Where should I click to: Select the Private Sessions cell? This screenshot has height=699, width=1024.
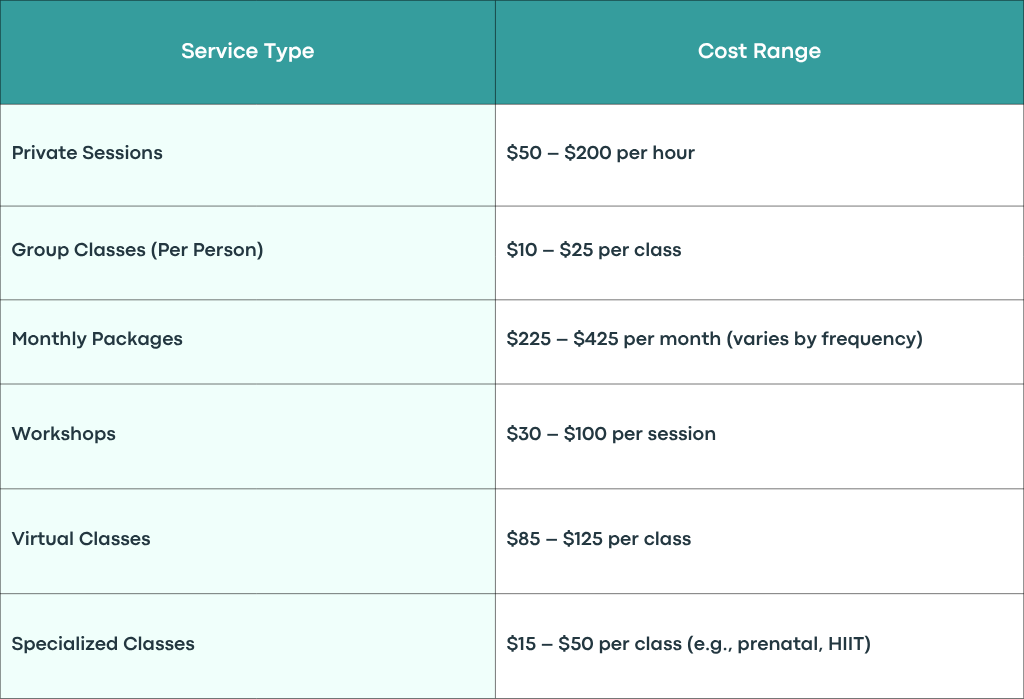248,155
